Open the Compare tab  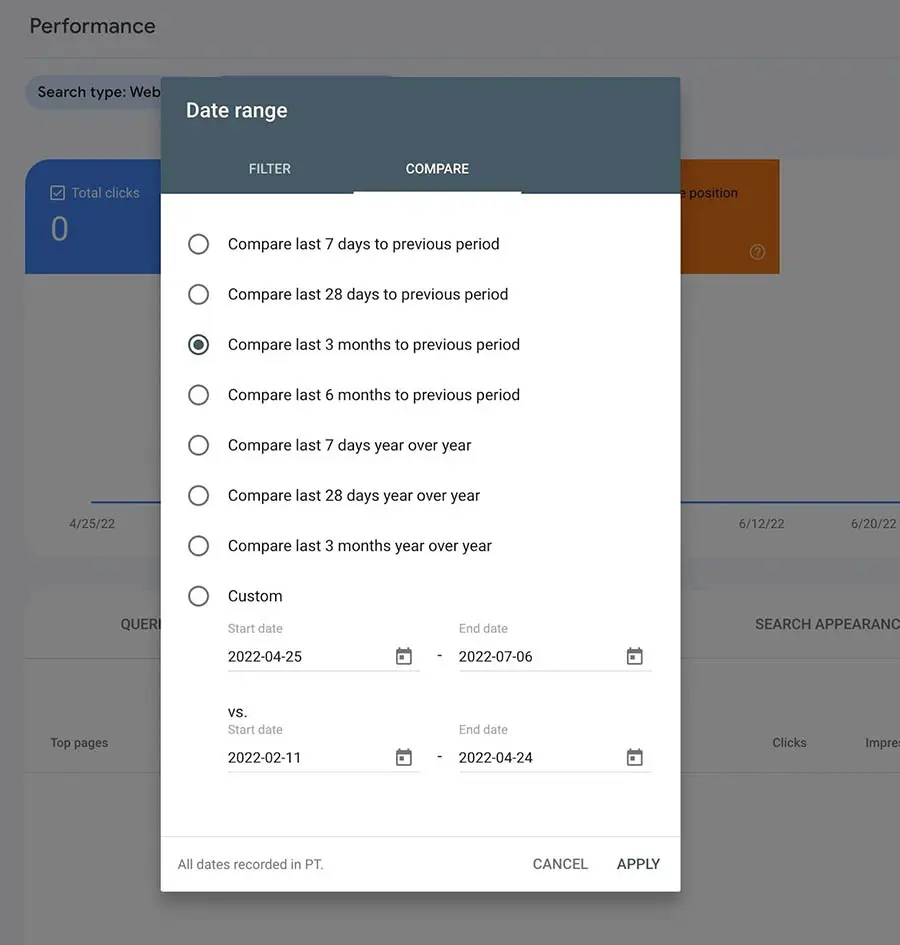[437, 169]
